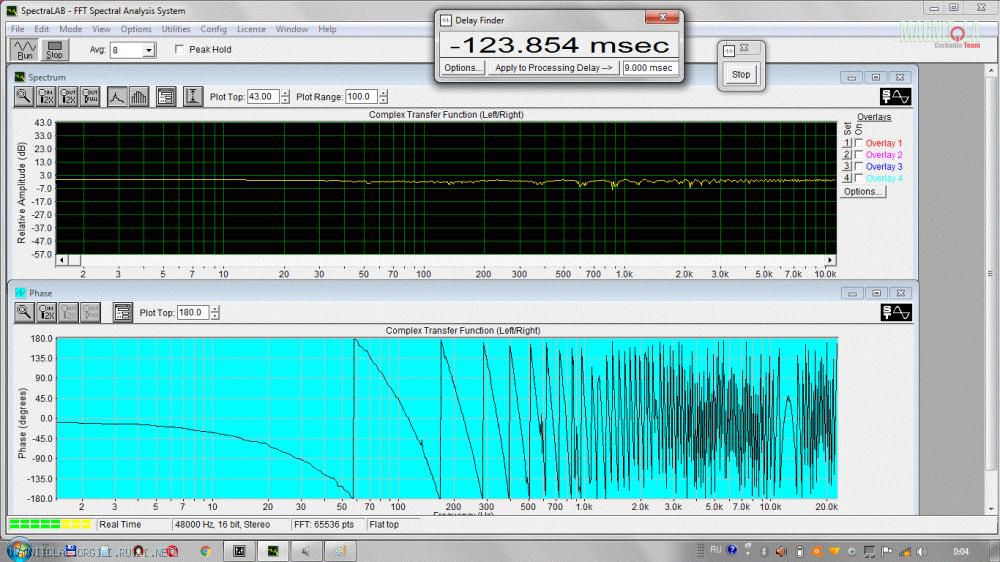Click Set button 2 for Overlay 2
This screenshot has width=1000, height=562.
(847, 154)
